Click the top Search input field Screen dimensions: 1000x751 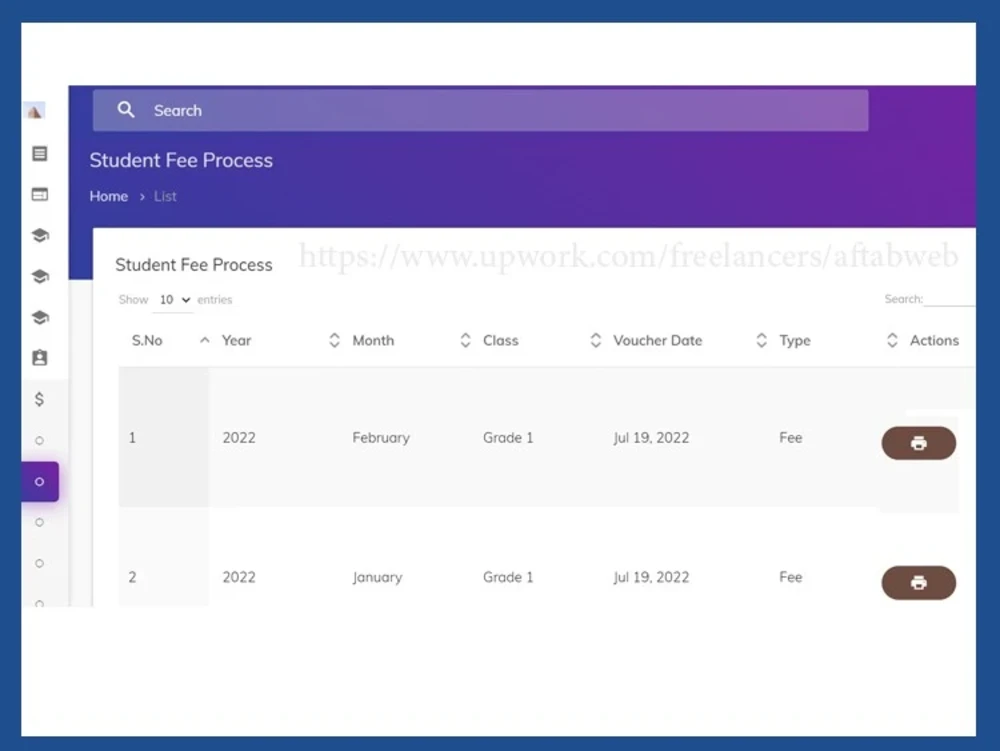coord(480,110)
